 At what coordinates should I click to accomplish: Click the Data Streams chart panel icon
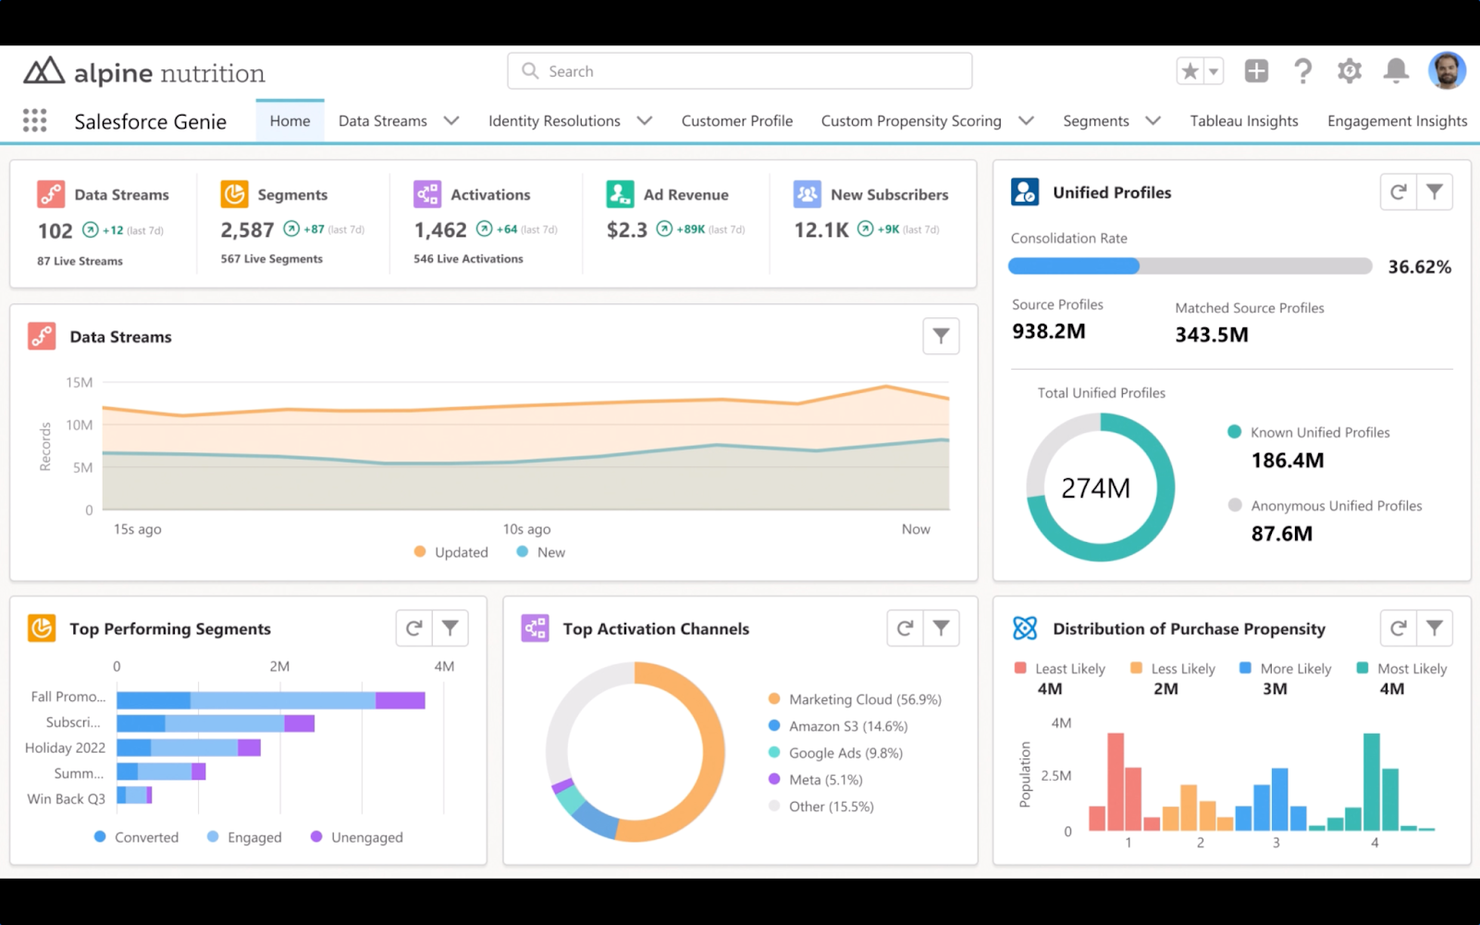42,336
